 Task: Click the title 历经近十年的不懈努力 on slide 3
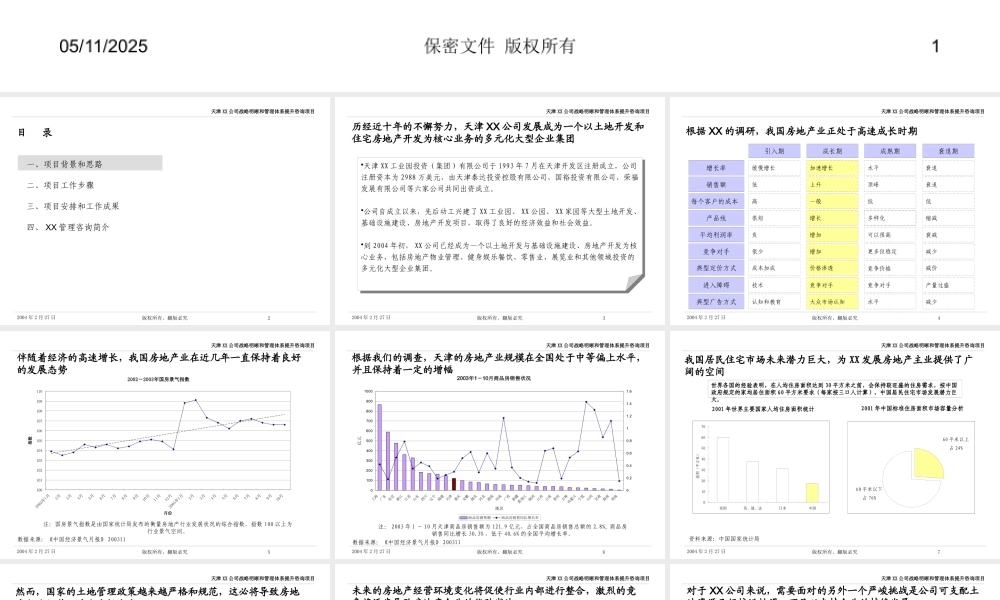(x=498, y=132)
